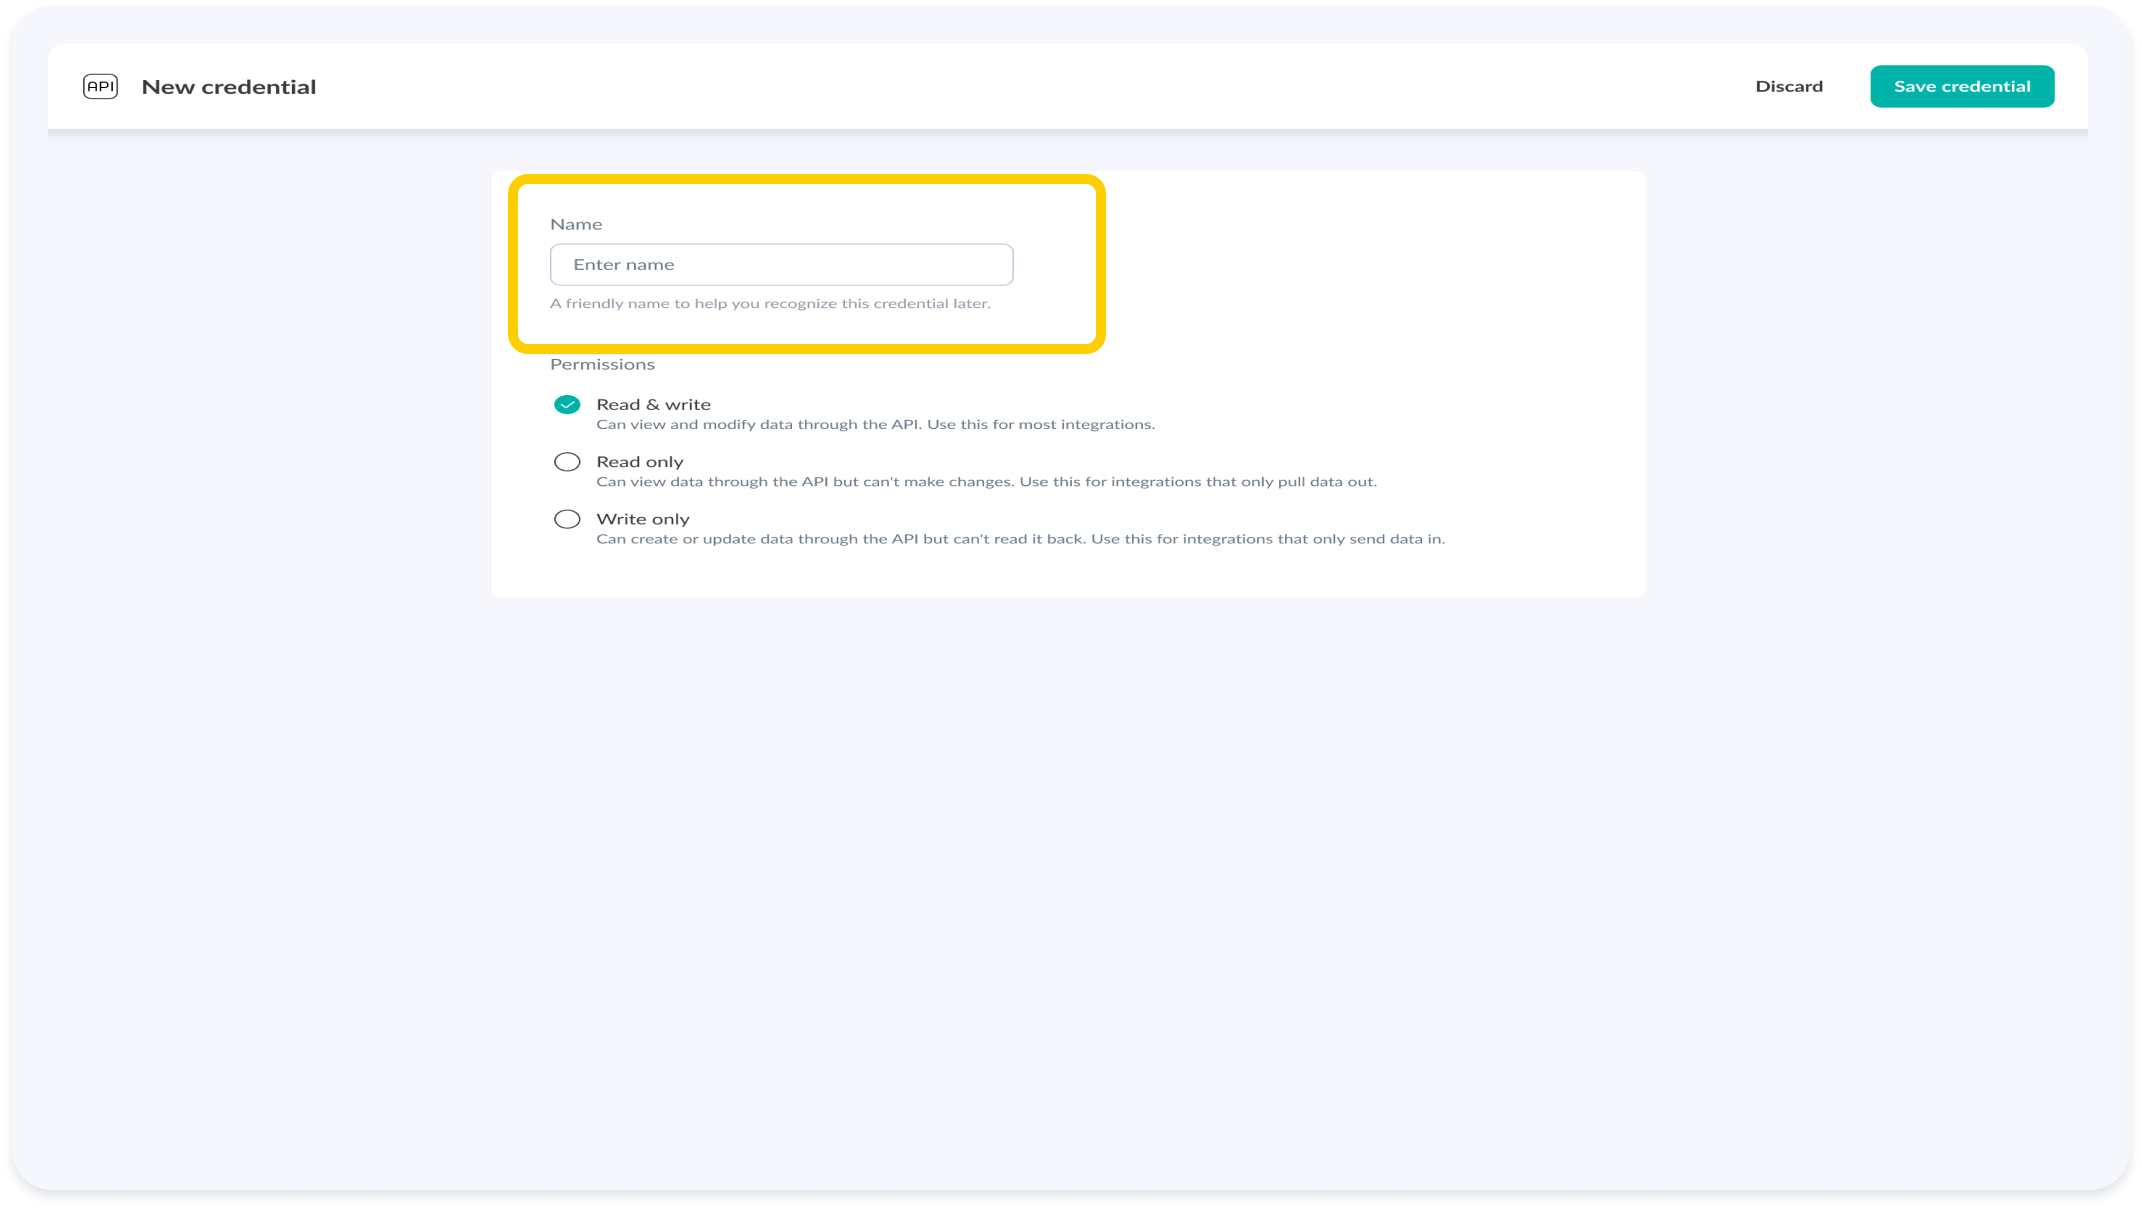The height and width of the screenshot is (1208, 2142).
Task: Focus the Enter name input field
Action: click(781, 265)
